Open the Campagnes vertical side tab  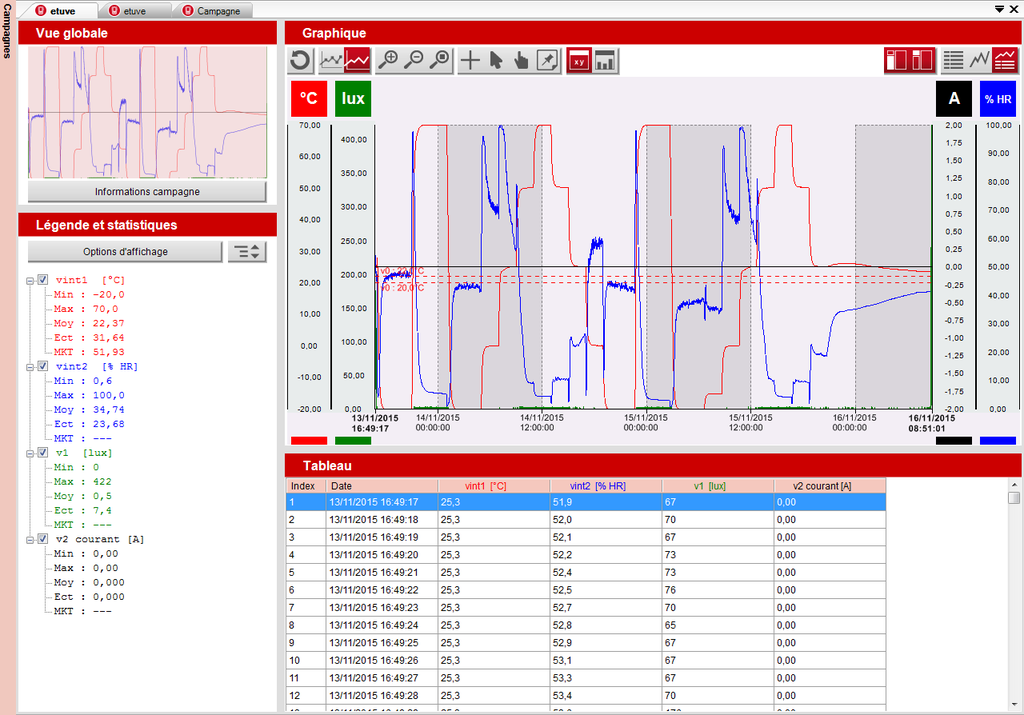(x=7, y=31)
